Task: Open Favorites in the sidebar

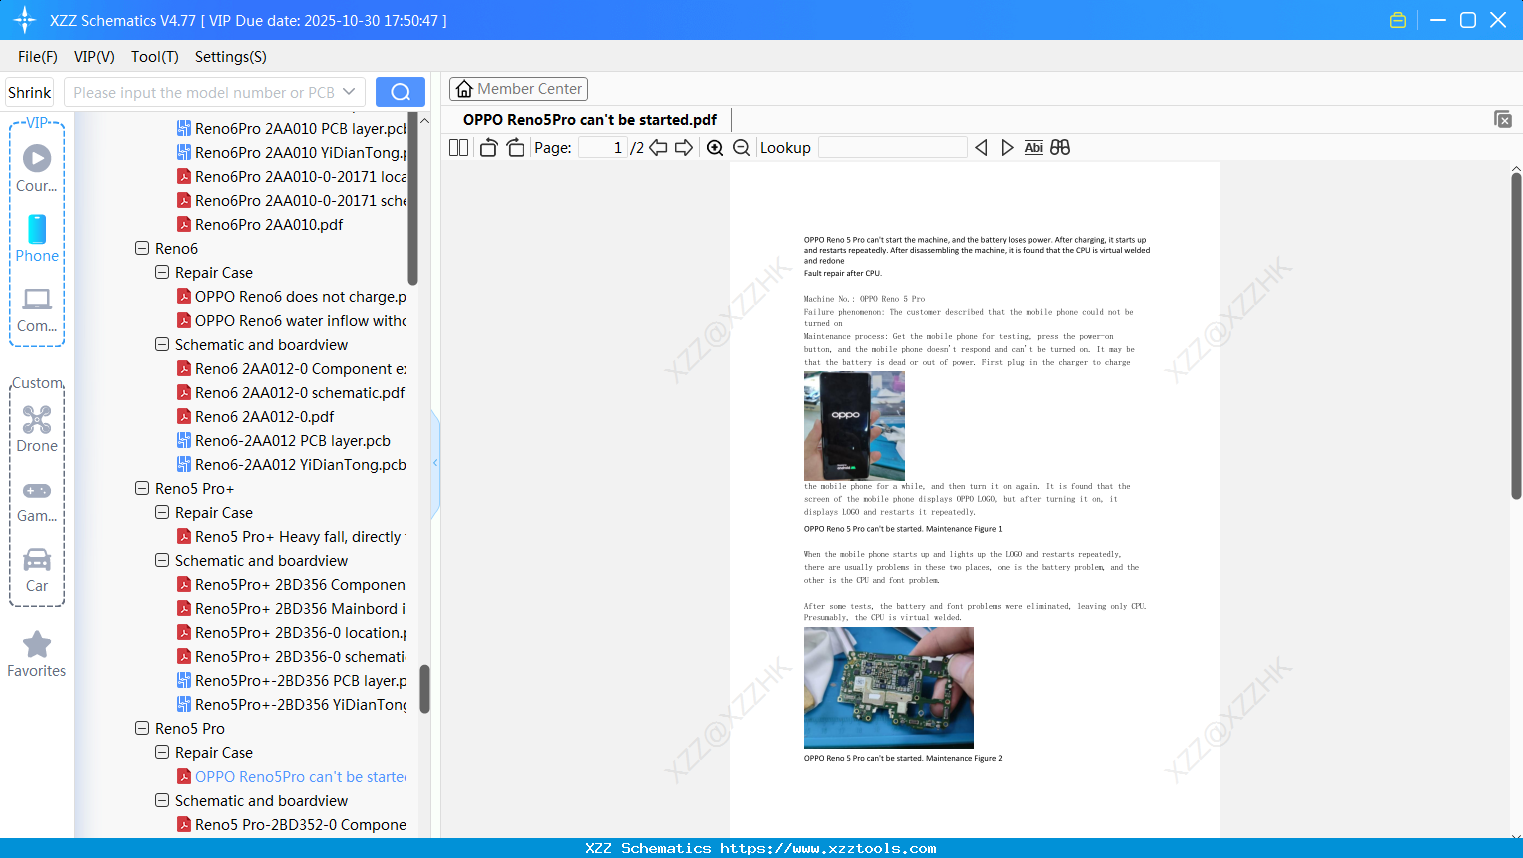Action: [37, 655]
